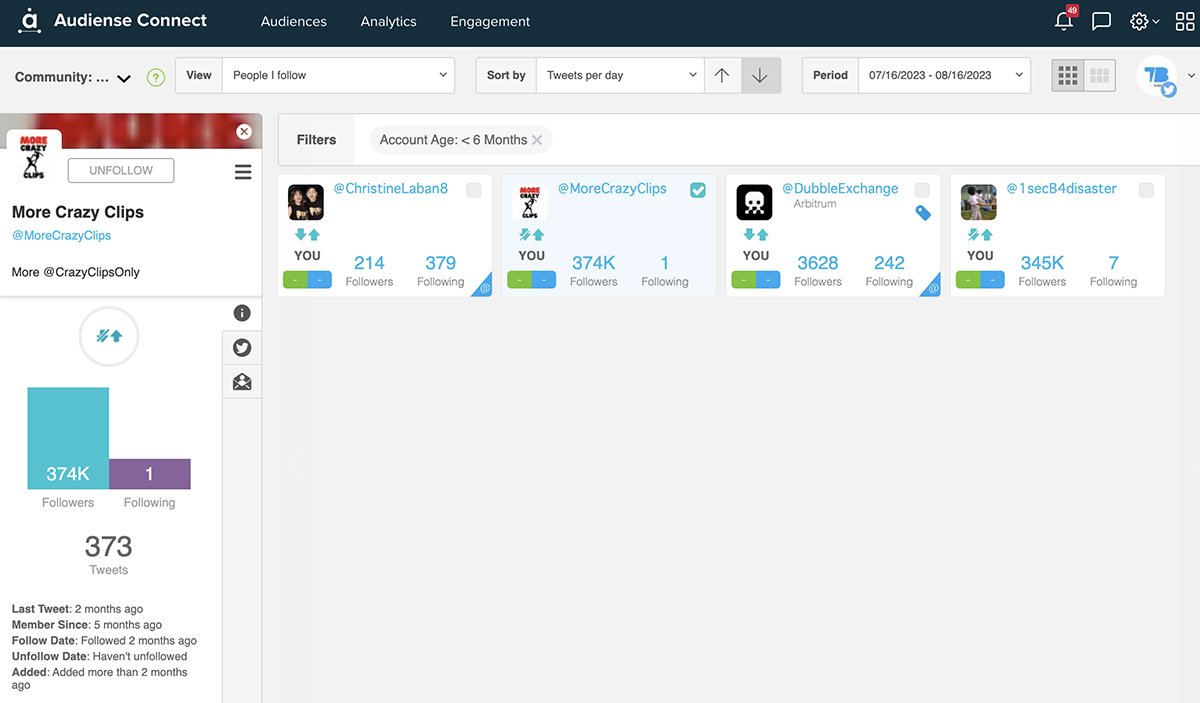Click relationship icon on MoreCrazyClips card
Image resolution: width=1200 pixels, height=703 pixels.
coord(531,235)
